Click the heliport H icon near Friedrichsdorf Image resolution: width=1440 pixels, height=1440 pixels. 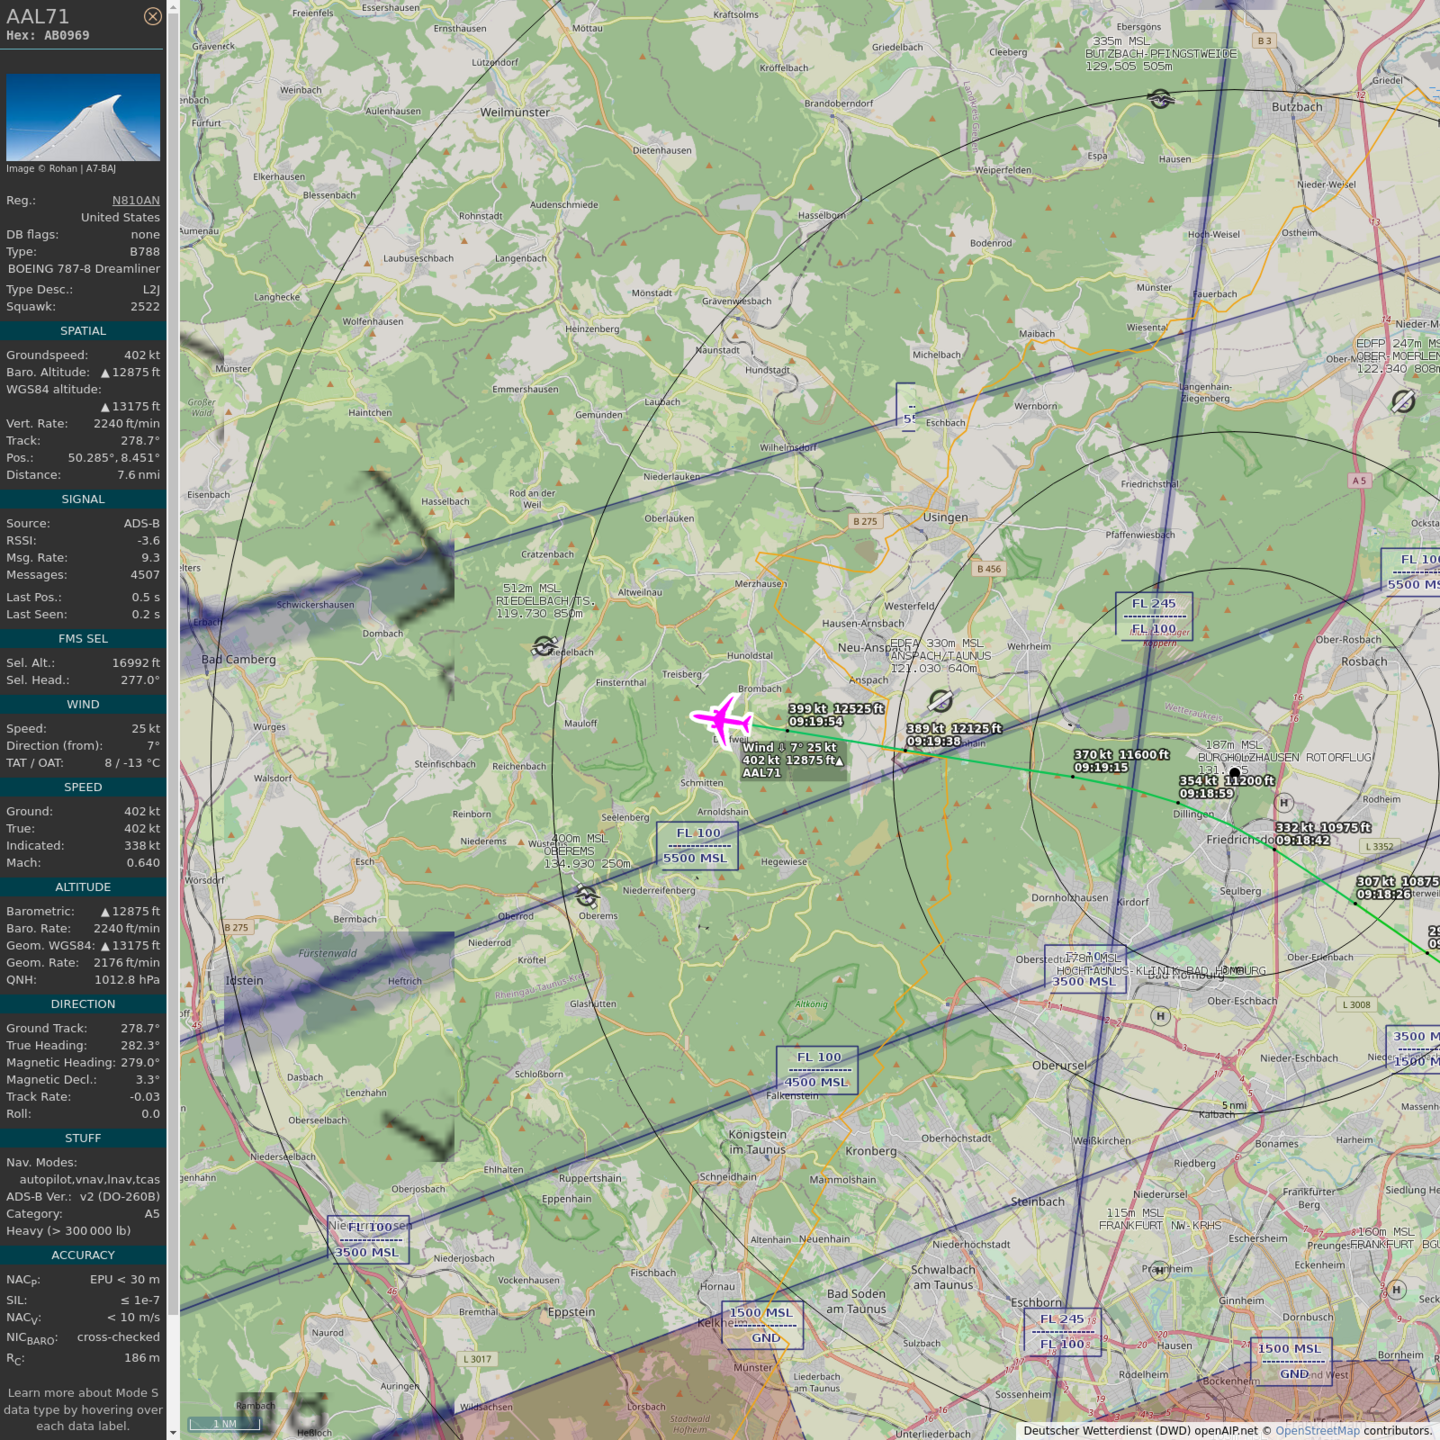1284,803
